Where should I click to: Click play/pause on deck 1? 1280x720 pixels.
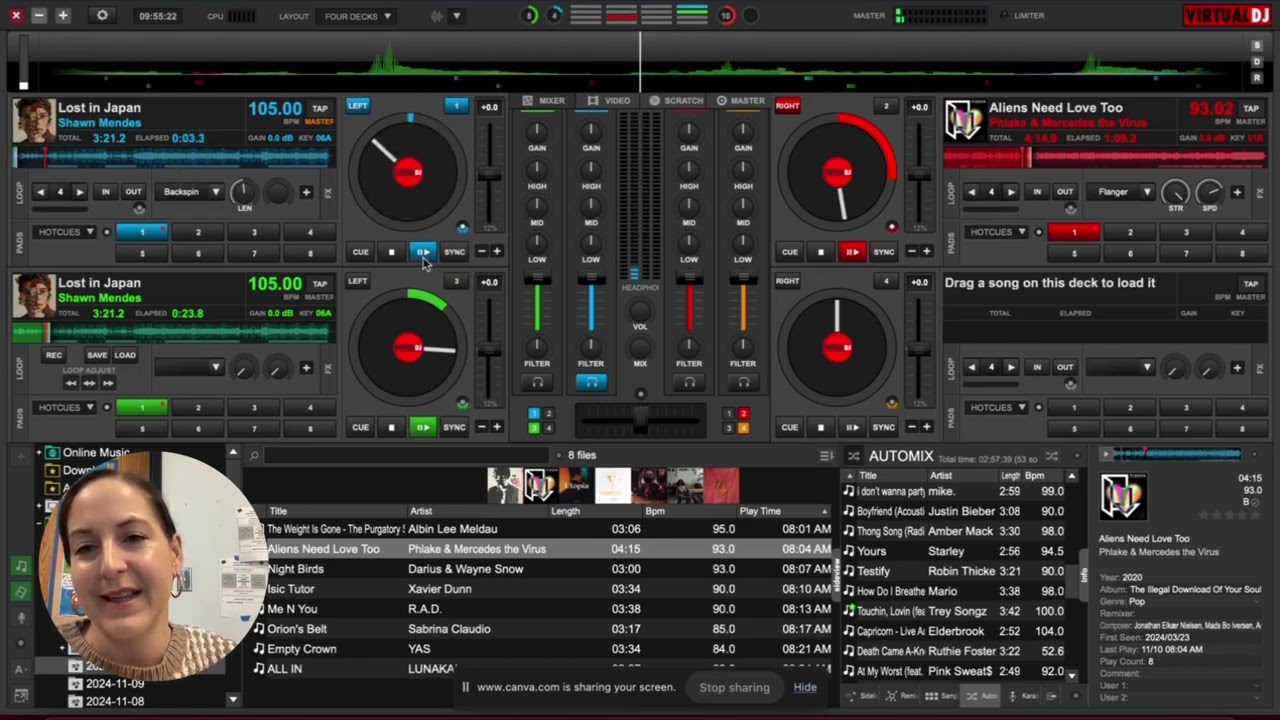(x=422, y=252)
